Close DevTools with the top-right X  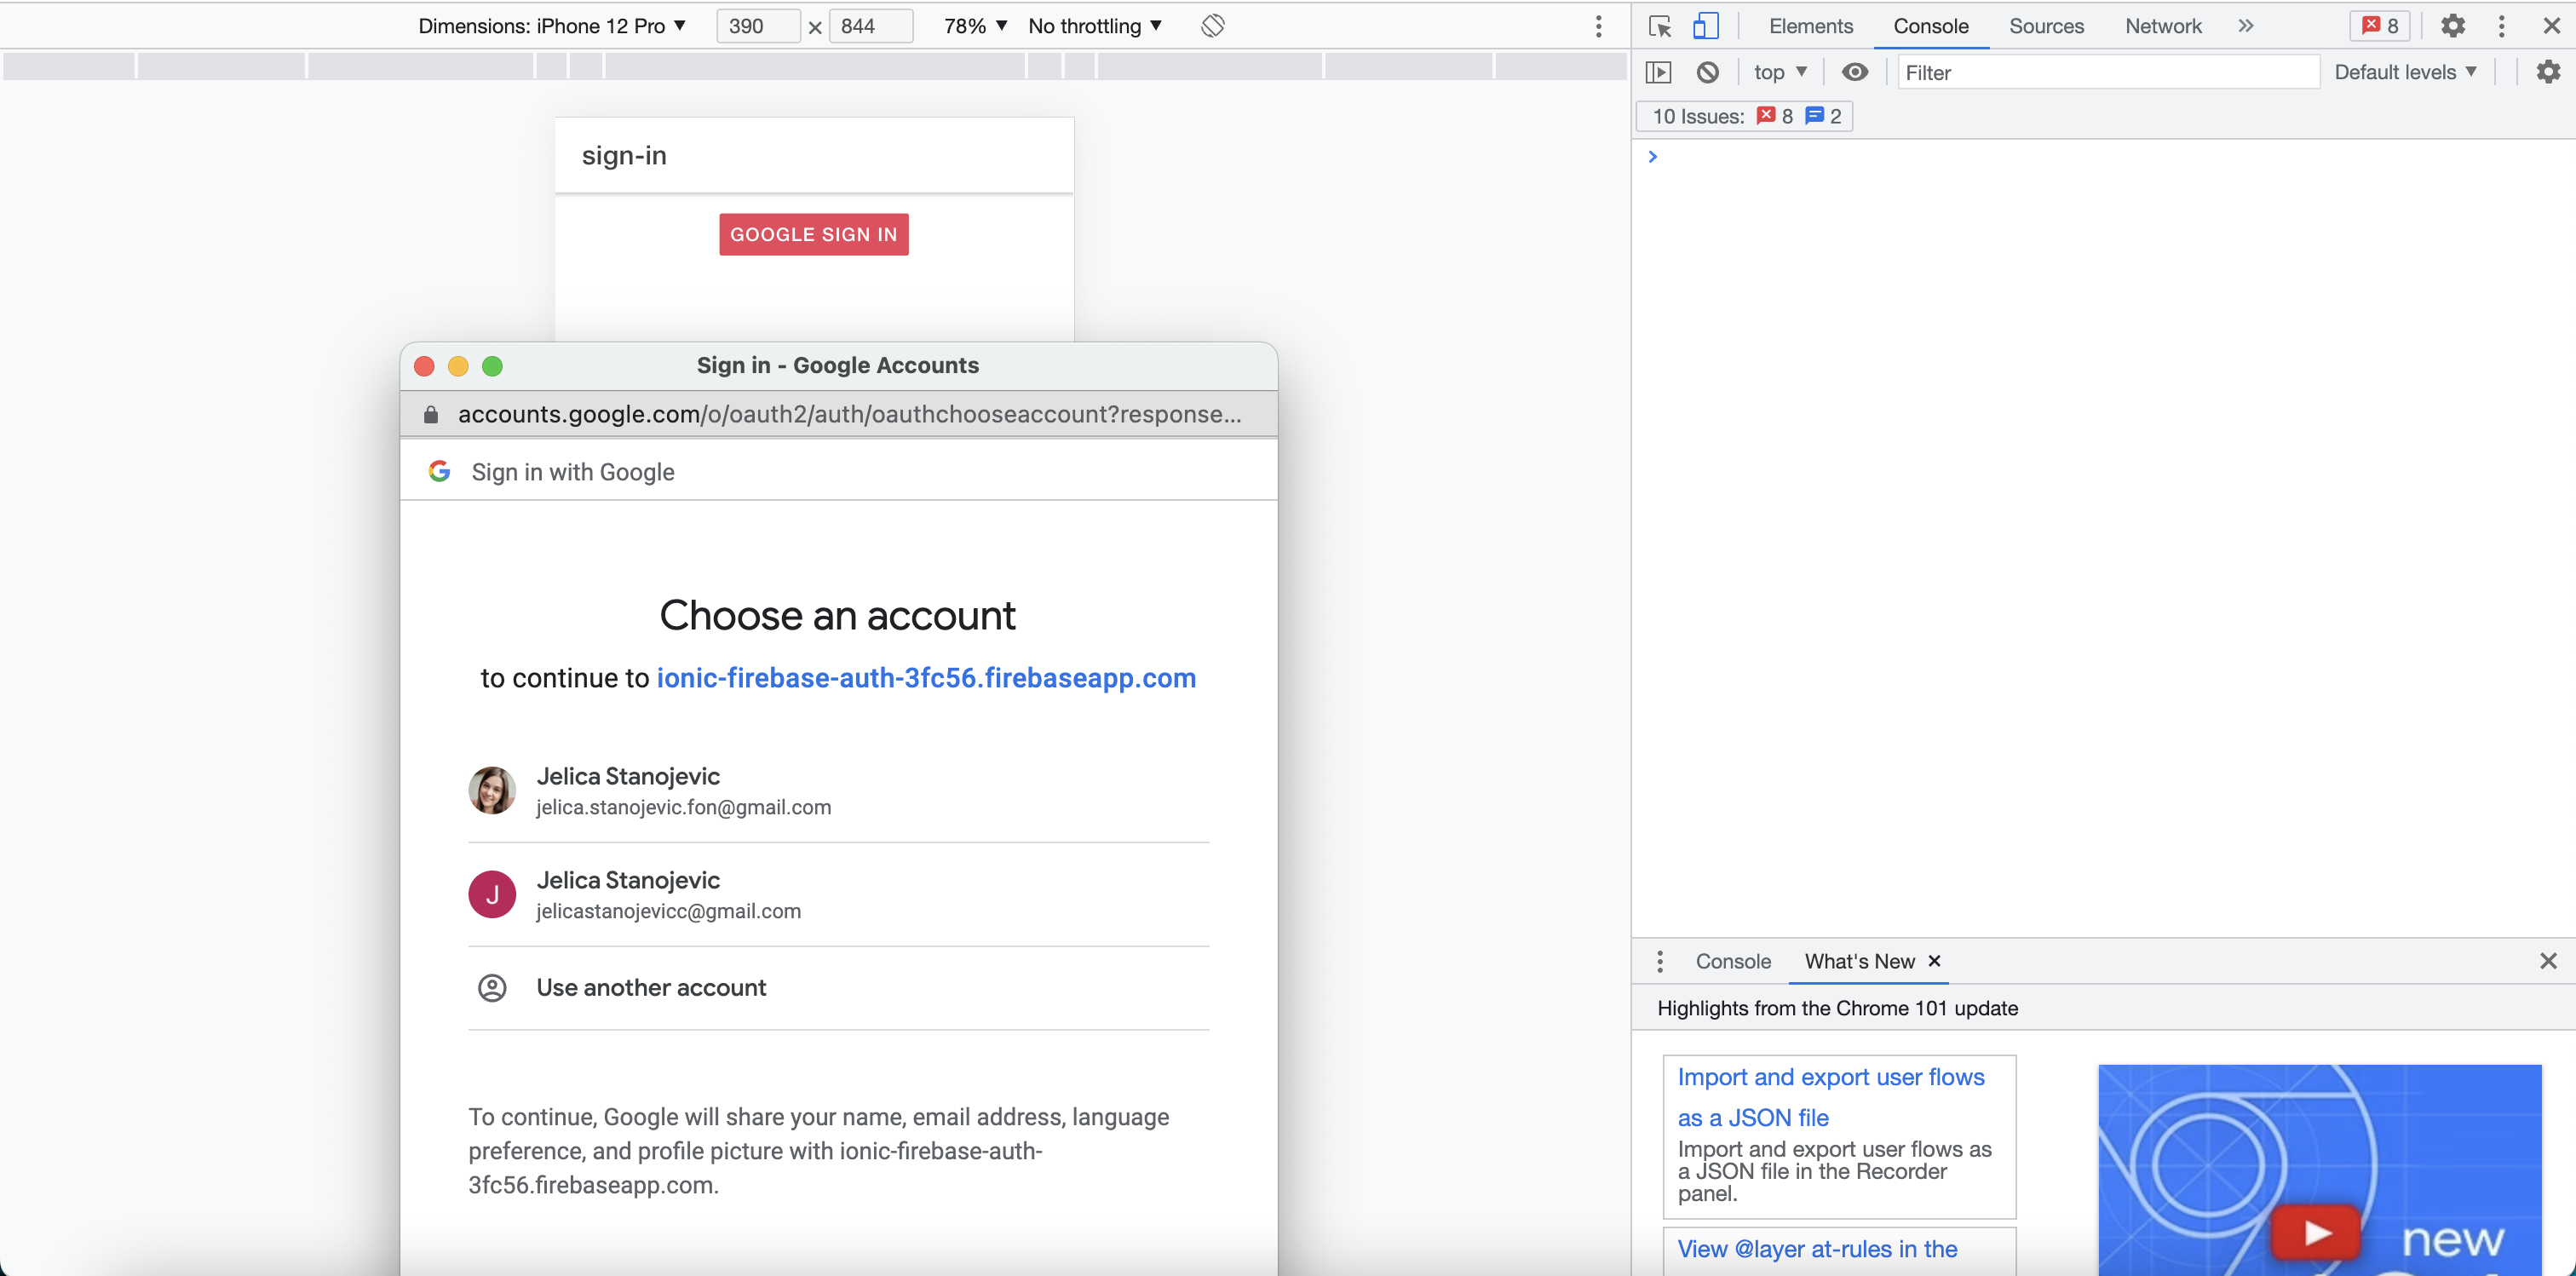(x=2551, y=26)
